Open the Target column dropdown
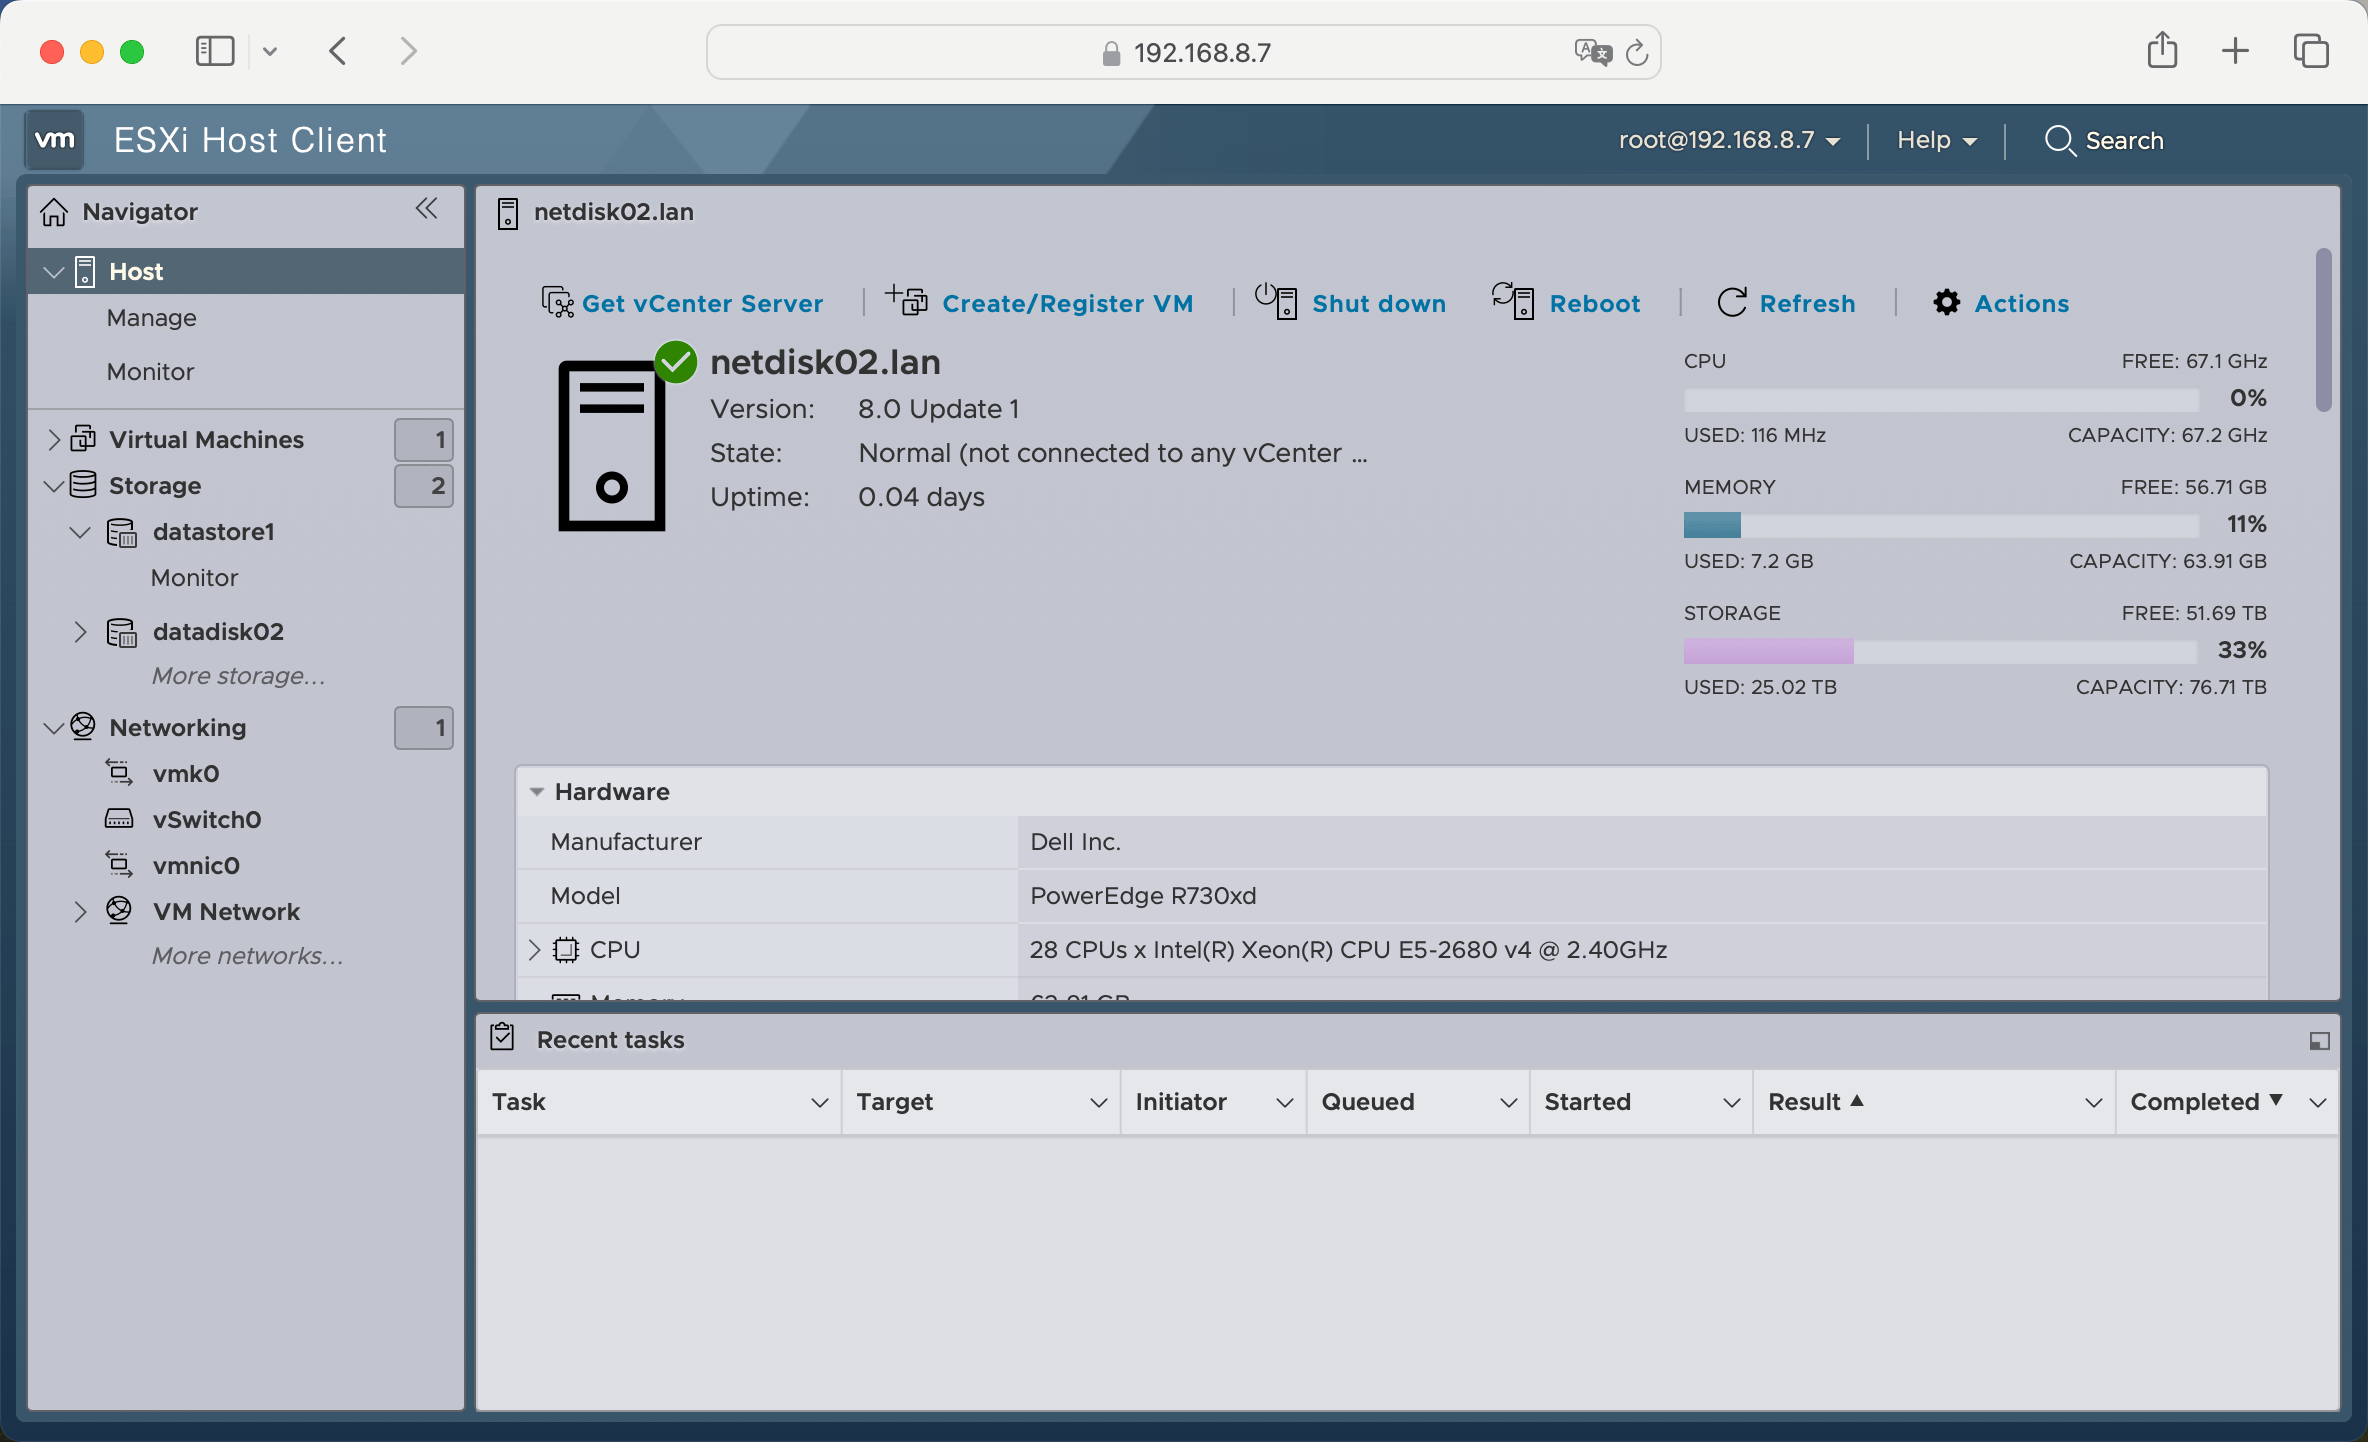 coord(1098,1102)
